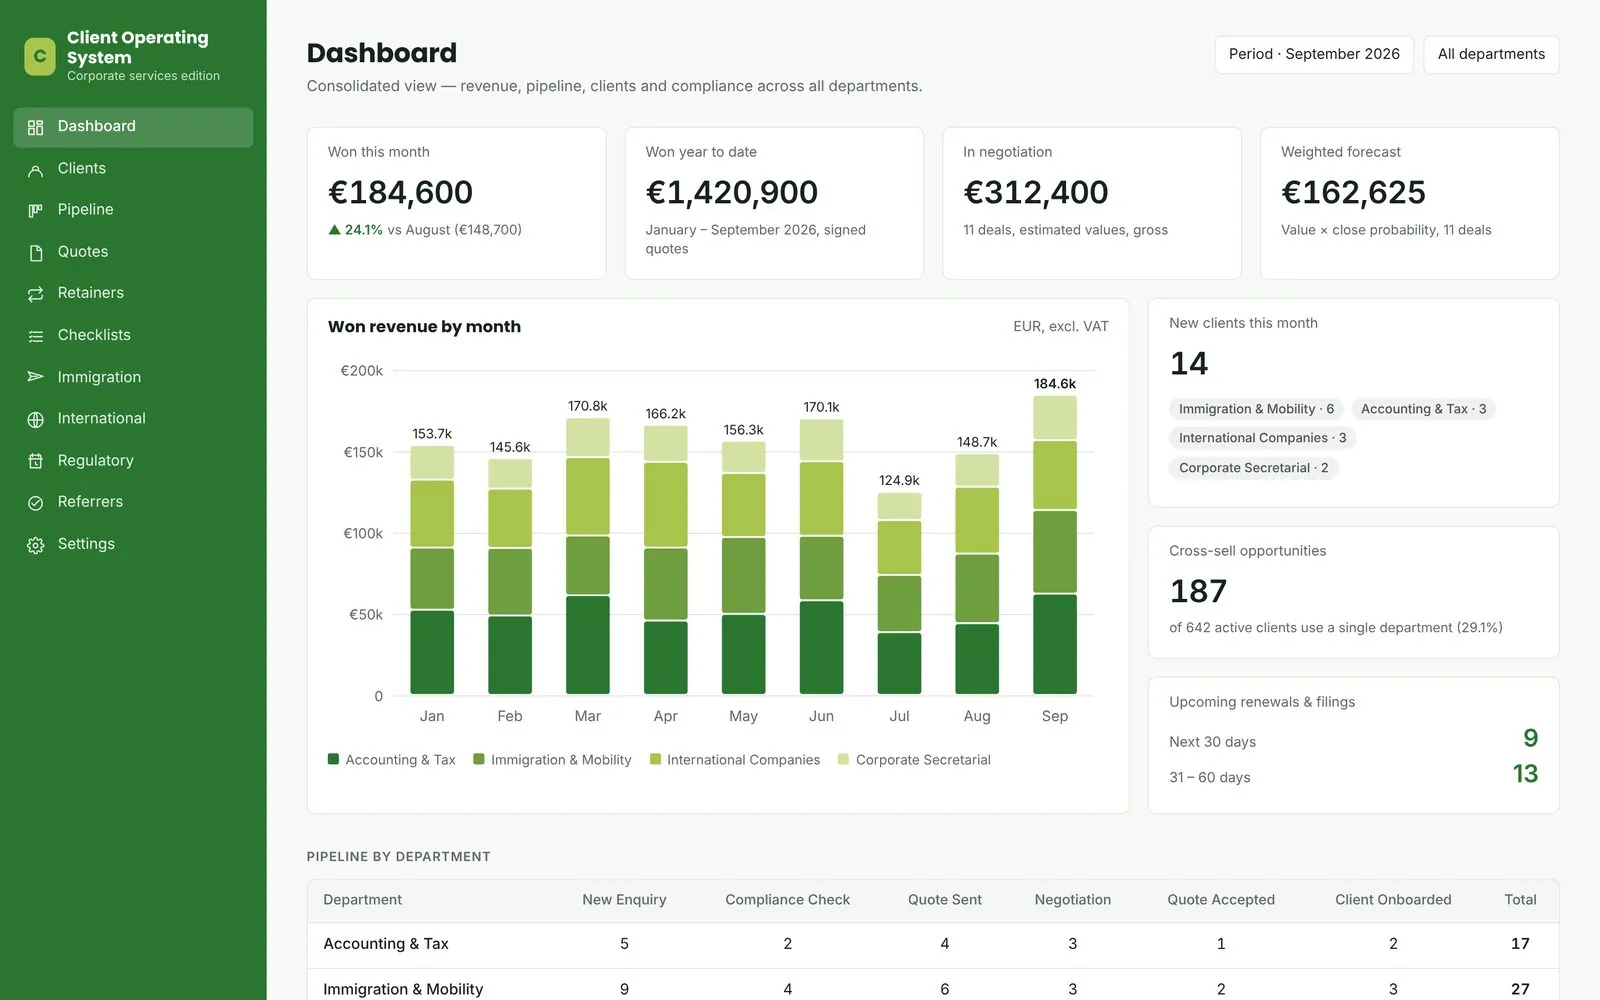The image size is (1600, 1000).
Task: Click the Accounting & Tax table row name
Action: [x=386, y=944]
